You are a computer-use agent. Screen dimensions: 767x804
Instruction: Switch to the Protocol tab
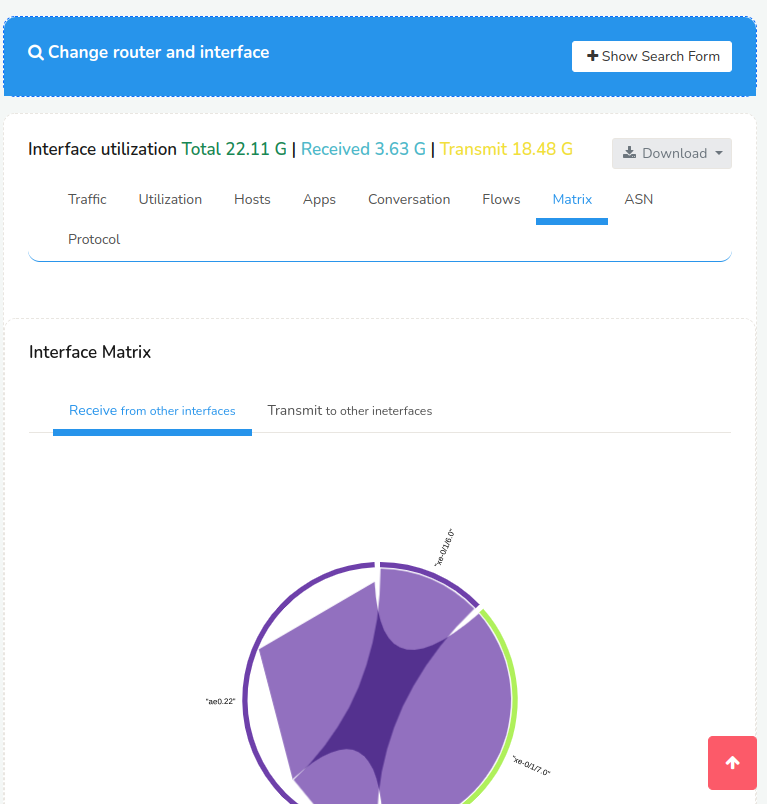pyautogui.click(x=94, y=239)
